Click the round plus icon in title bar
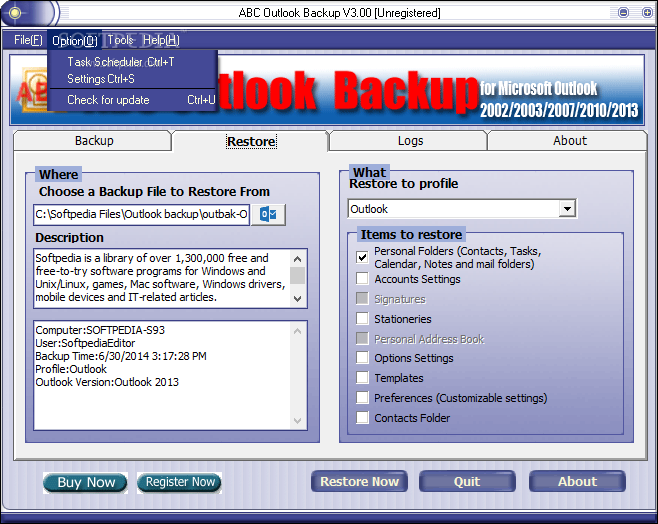This screenshot has width=658, height=524. pos(648,13)
